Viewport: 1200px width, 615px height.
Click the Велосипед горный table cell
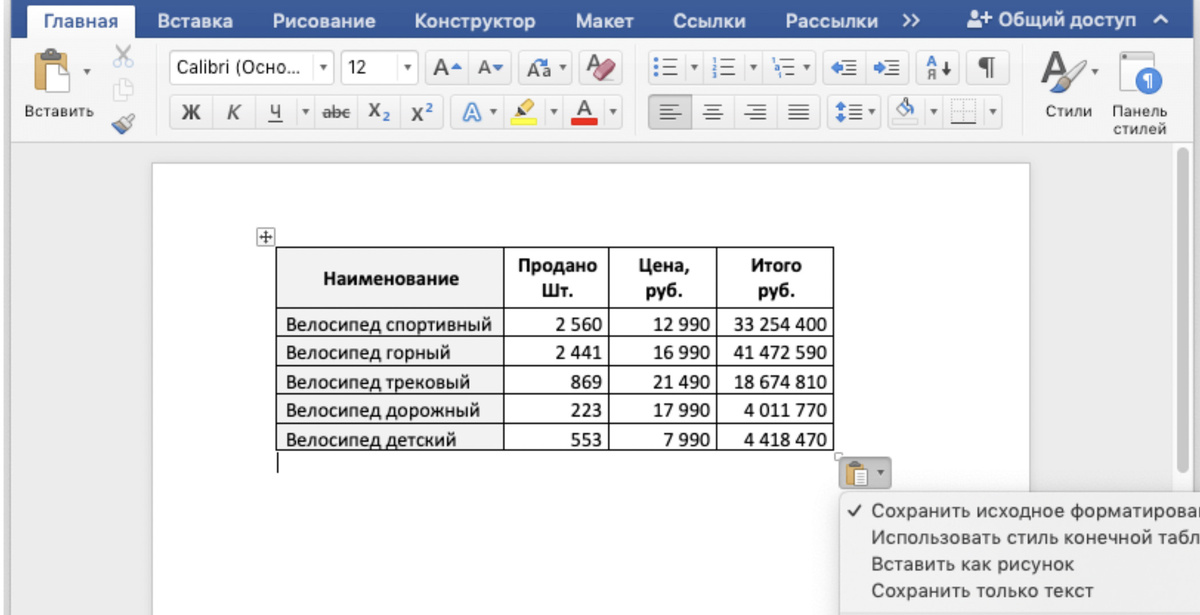click(390, 352)
